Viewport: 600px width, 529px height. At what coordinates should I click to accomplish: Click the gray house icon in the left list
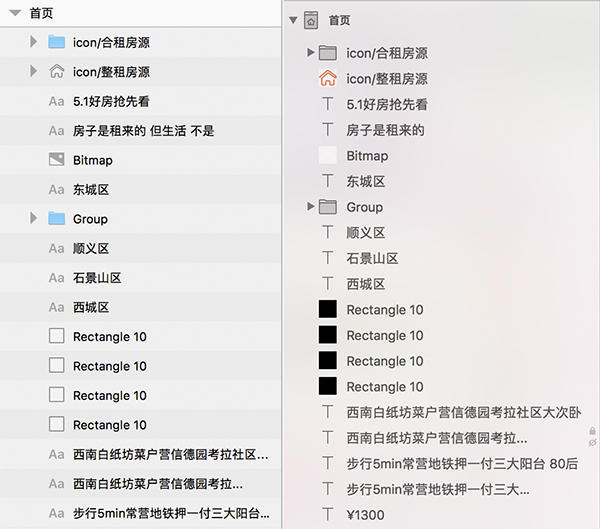(x=57, y=72)
